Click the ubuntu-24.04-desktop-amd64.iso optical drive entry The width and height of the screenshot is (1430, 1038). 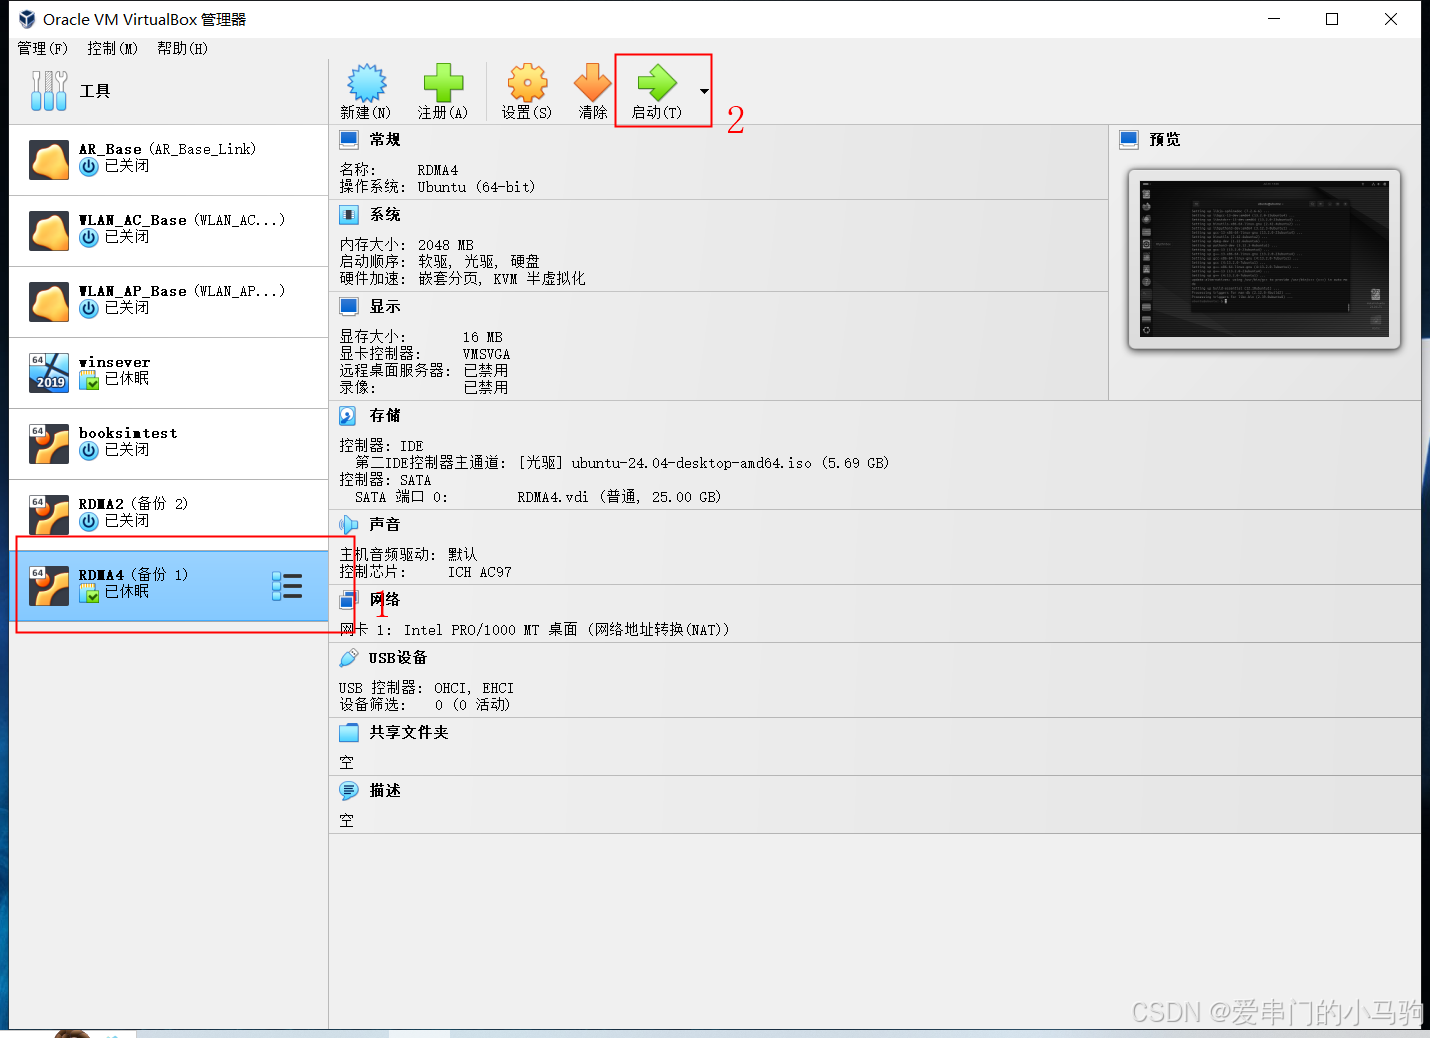703,463
